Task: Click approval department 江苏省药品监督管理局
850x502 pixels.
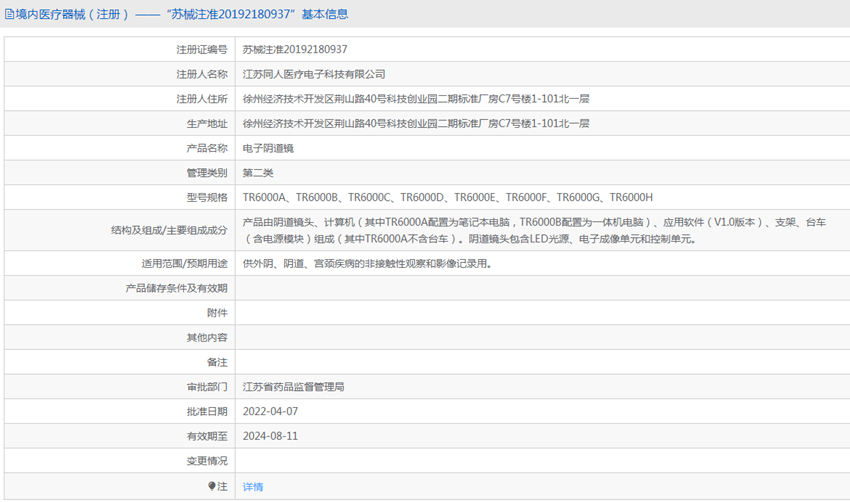Action: coord(293,387)
